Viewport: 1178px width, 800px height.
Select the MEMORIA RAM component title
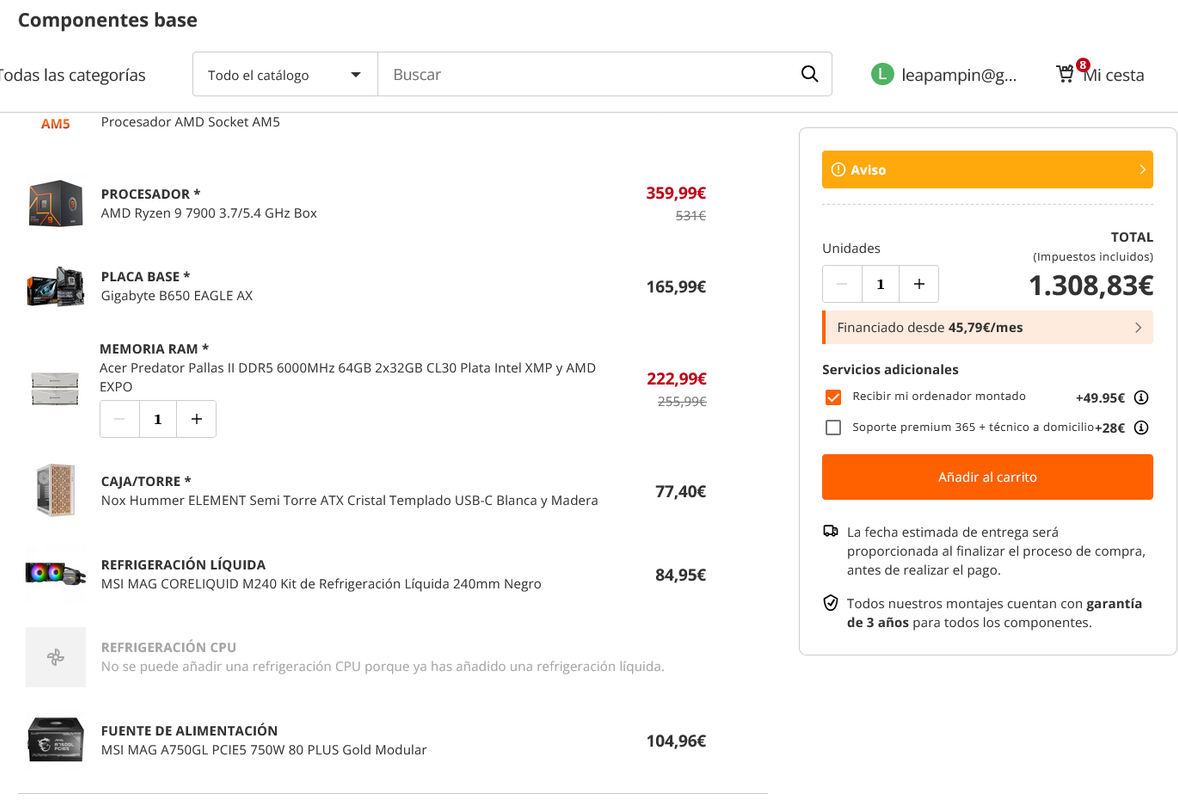(x=154, y=349)
